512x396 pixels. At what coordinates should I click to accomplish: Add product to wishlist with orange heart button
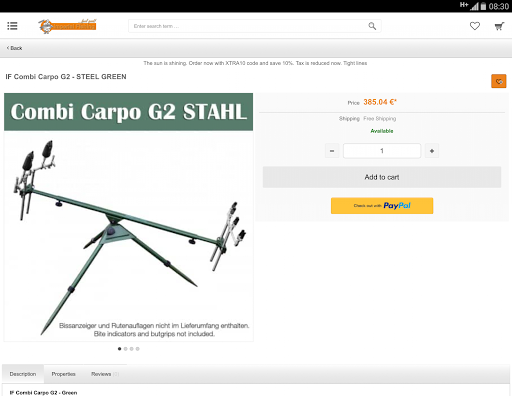tap(499, 81)
